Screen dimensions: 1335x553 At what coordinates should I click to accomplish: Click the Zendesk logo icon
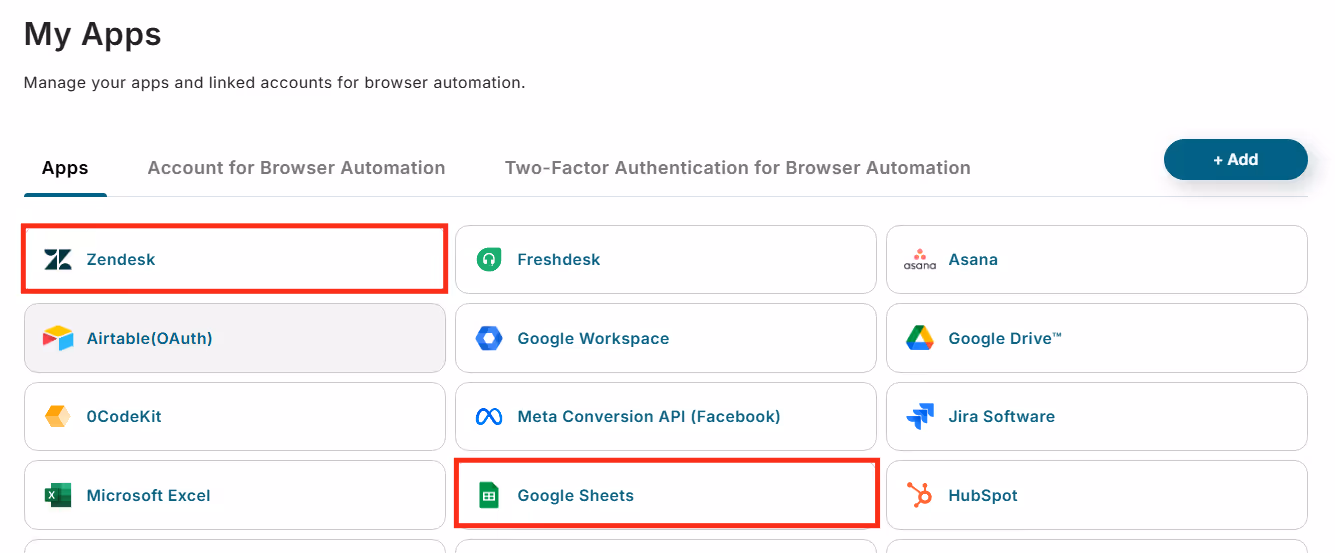pyautogui.click(x=58, y=260)
